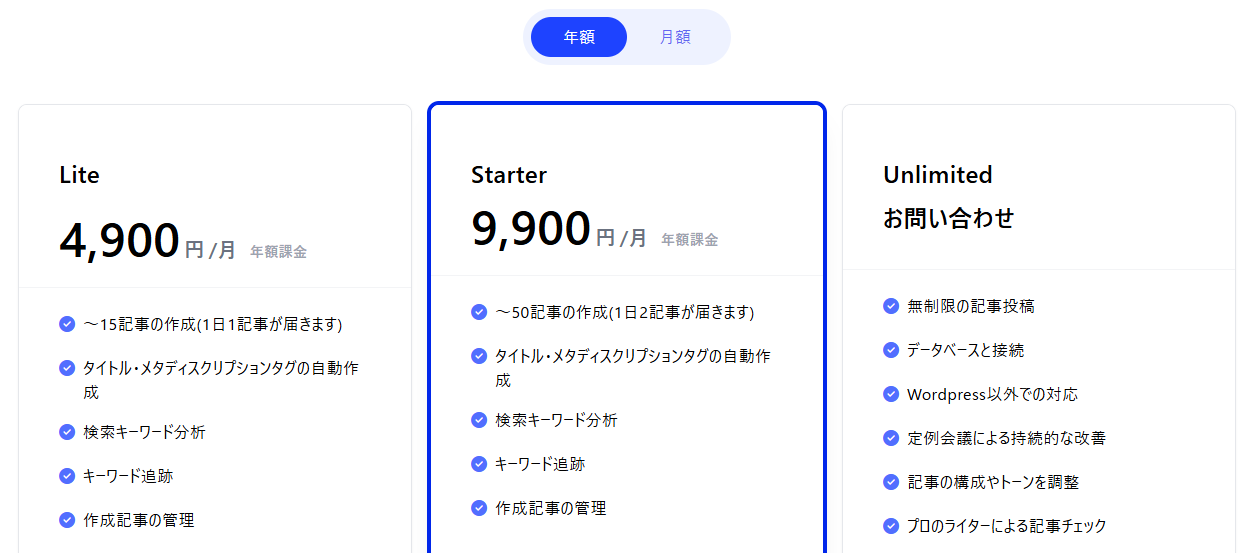The image size is (1250, 553).
Task: Select the Unlimited plan heading
Action: tap(938, 175)
